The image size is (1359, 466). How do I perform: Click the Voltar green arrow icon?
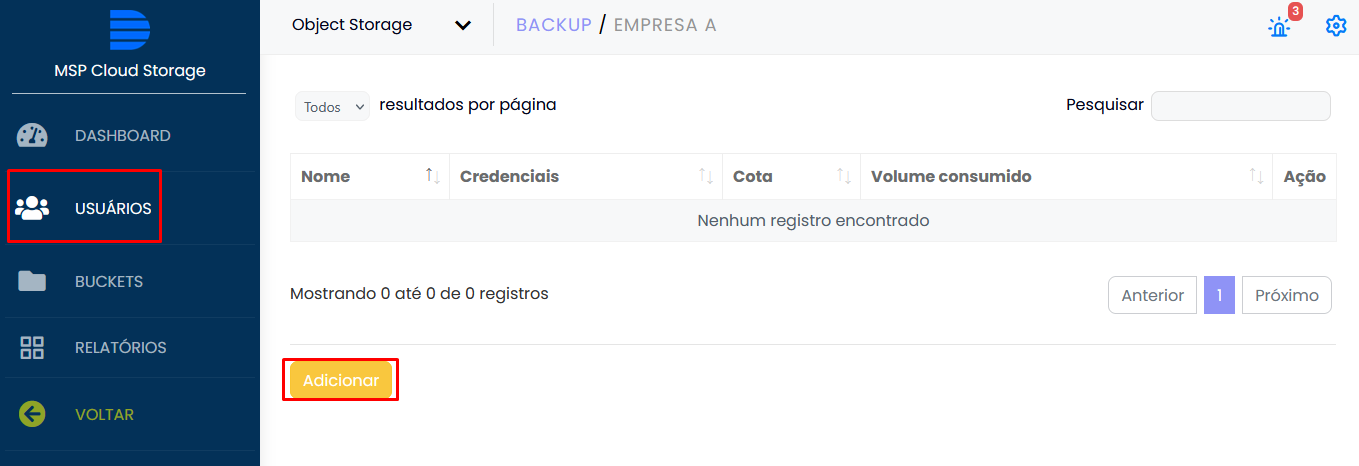(32, 414)
